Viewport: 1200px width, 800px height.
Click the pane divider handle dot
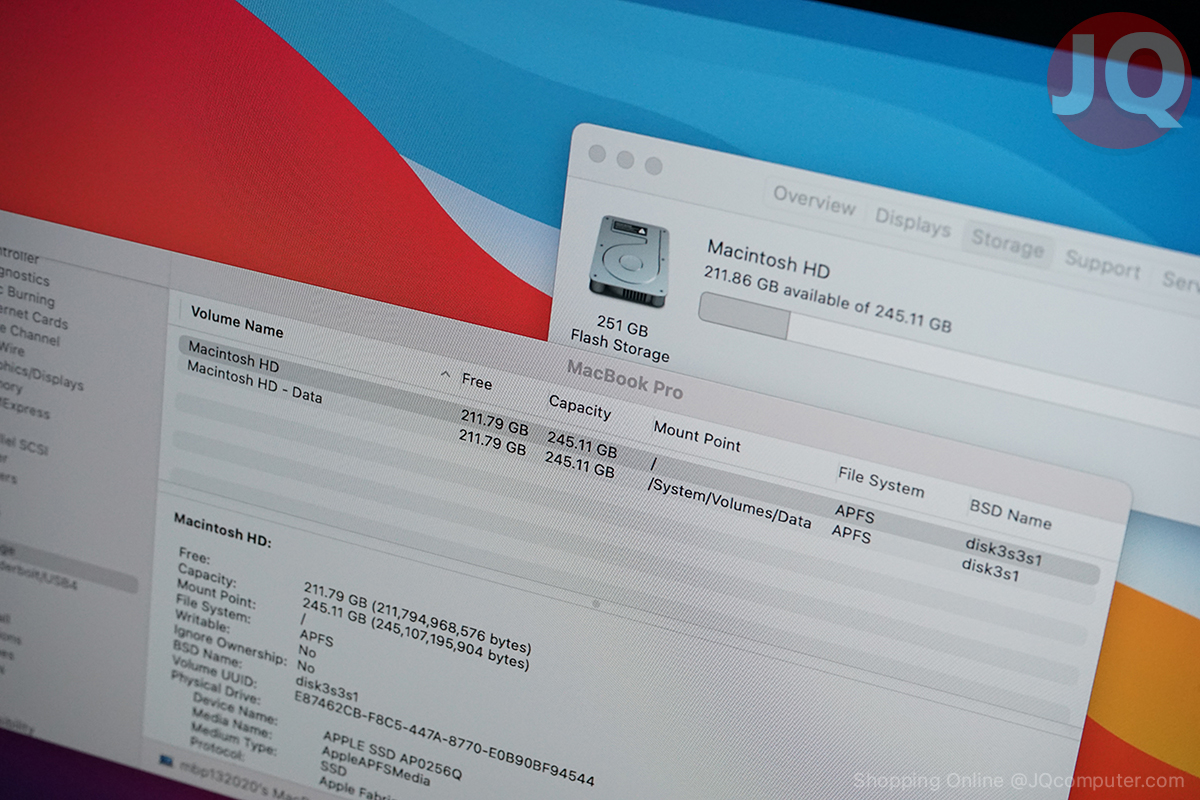pyautogui.click(x=596, y=603)
